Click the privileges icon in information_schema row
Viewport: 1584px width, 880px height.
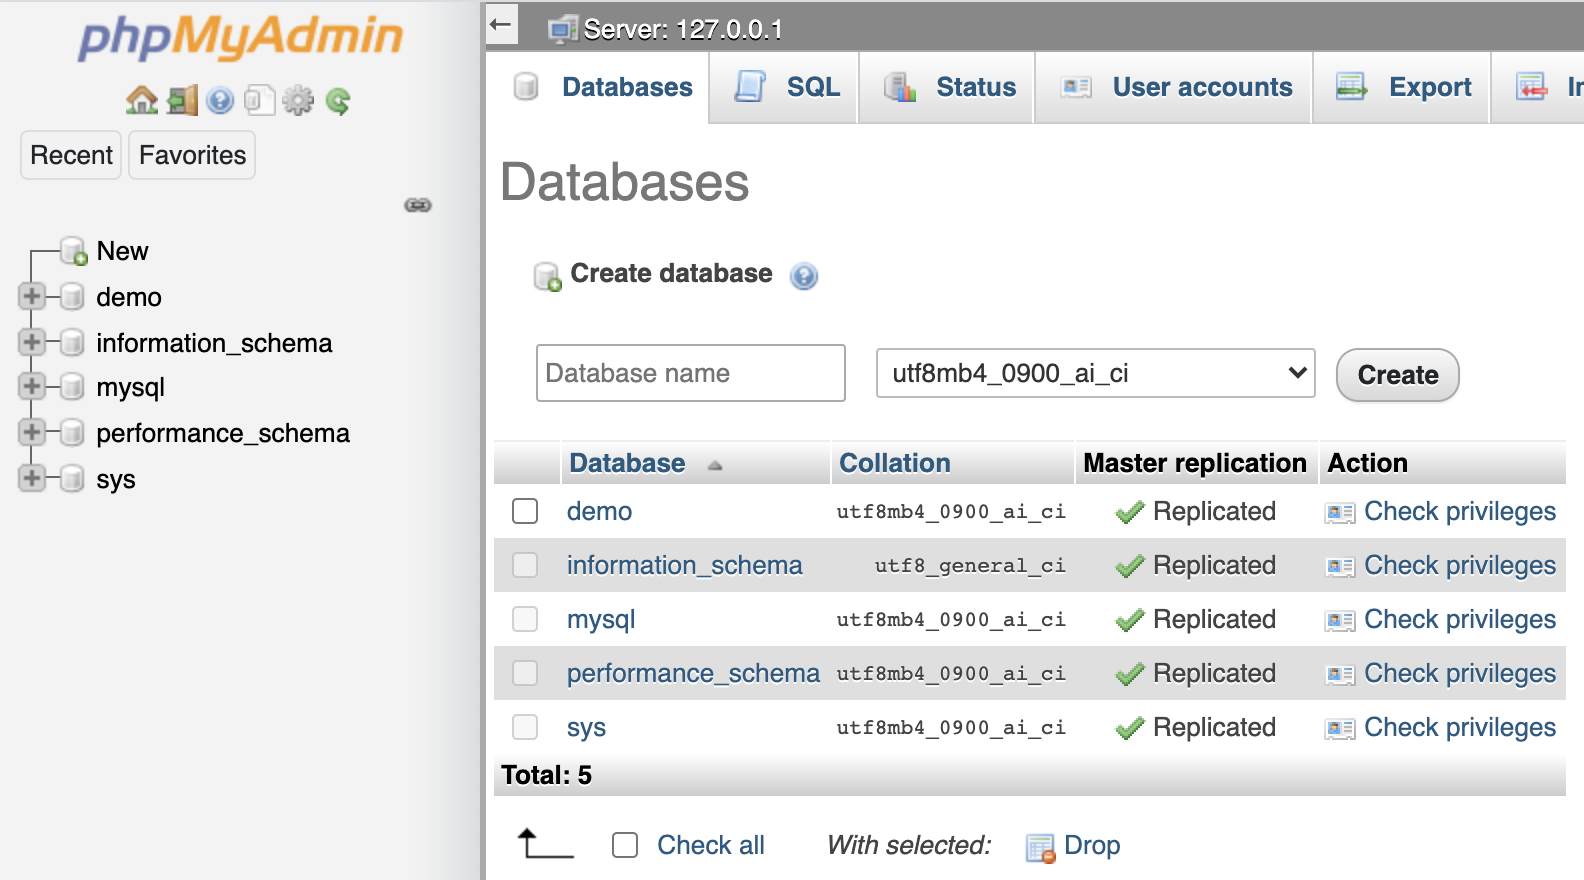pyautogui.click(x=1340, y=567)
